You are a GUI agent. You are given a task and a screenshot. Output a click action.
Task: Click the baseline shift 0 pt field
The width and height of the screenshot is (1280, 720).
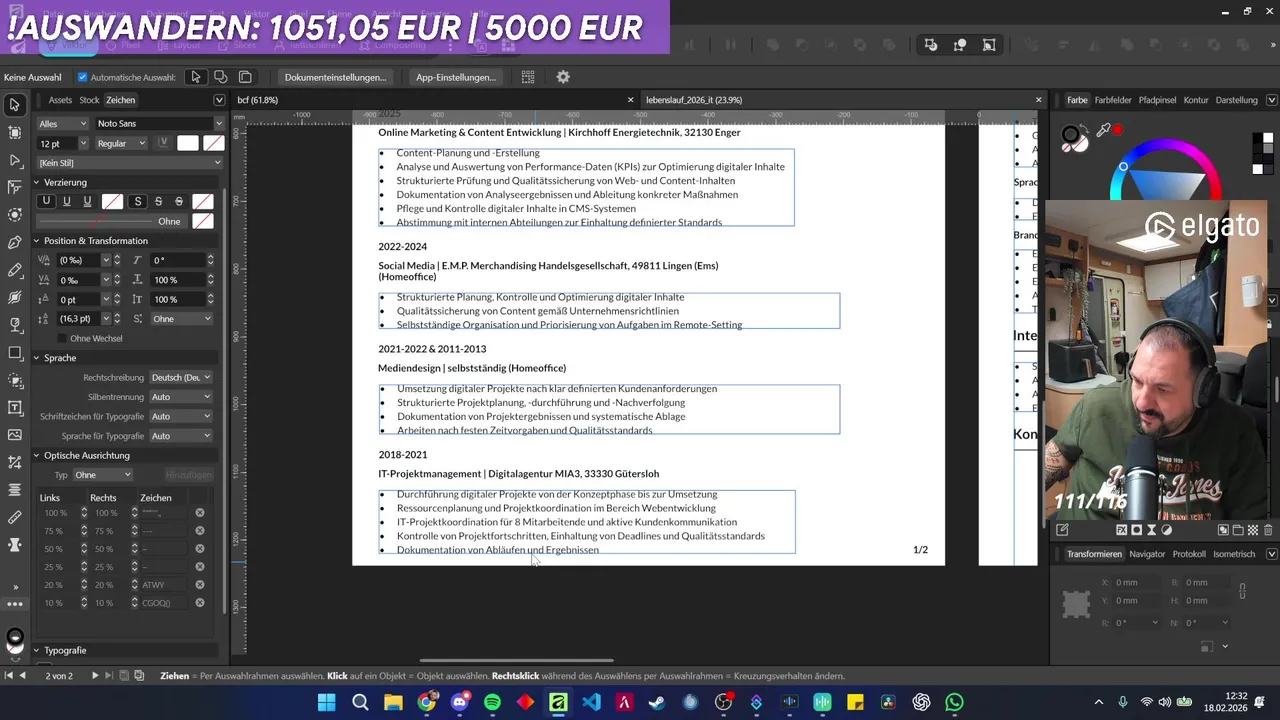(x=78, y=299)
